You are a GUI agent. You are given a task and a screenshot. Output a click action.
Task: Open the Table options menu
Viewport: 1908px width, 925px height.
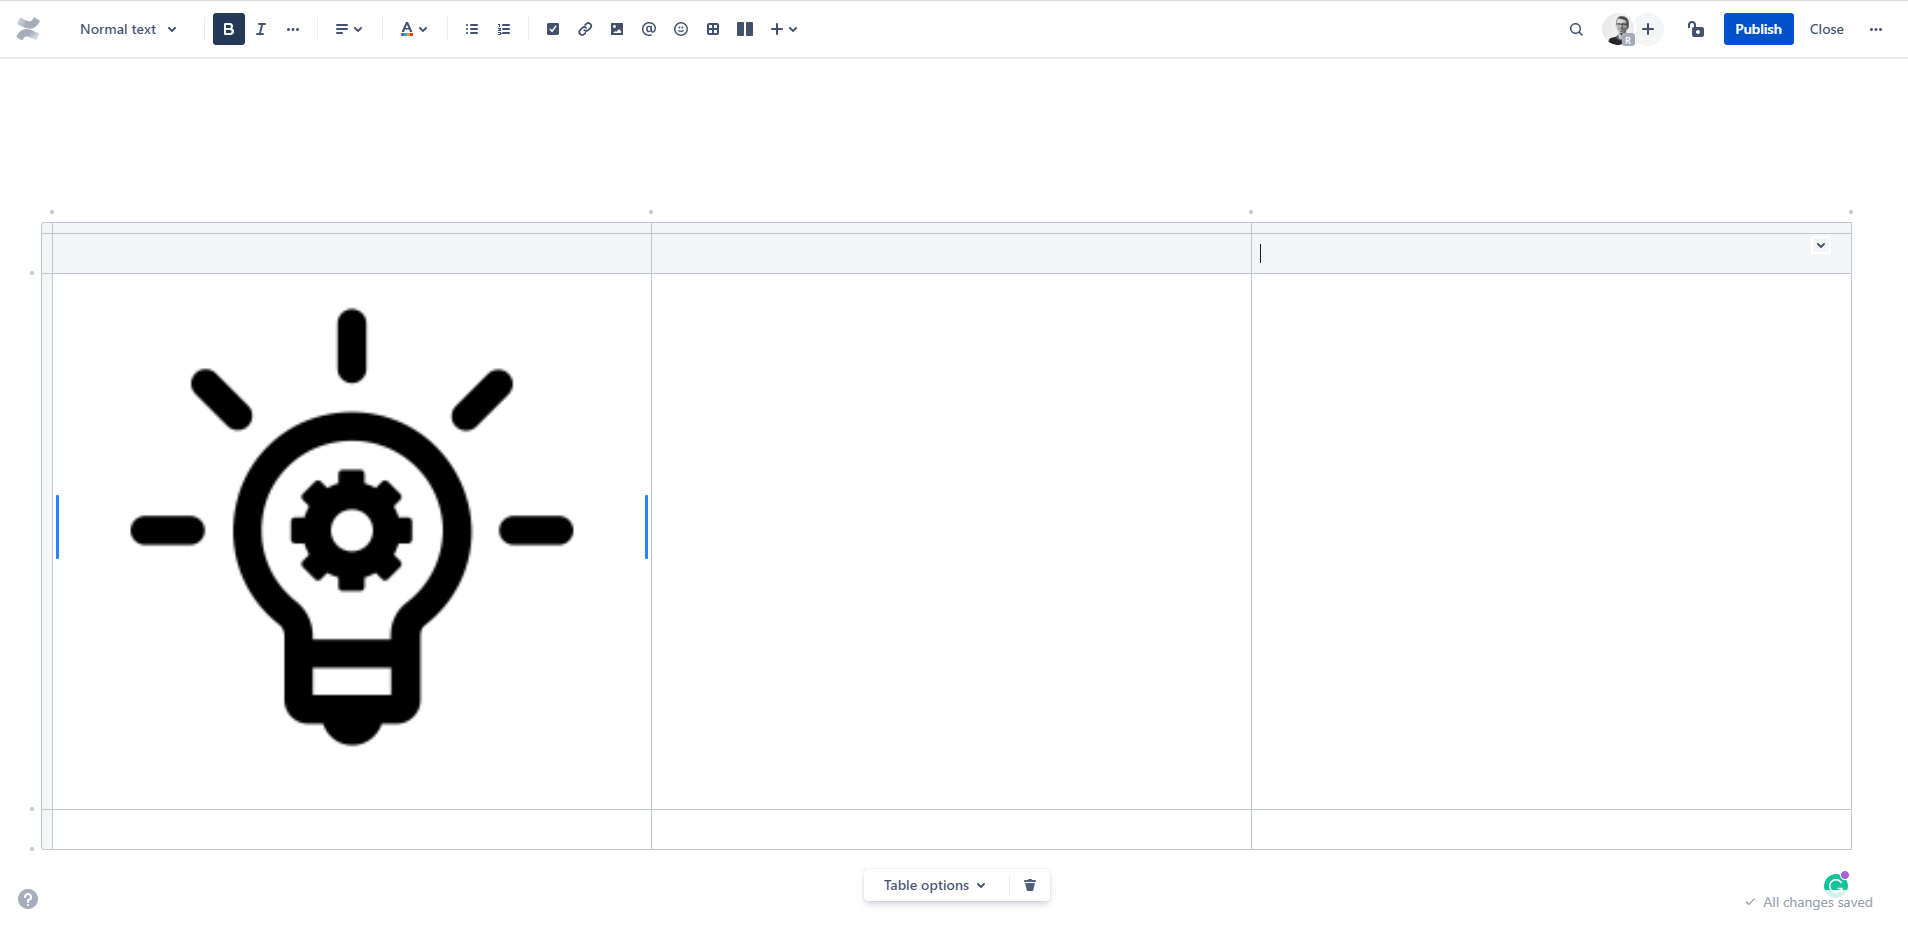coord(935,885)
